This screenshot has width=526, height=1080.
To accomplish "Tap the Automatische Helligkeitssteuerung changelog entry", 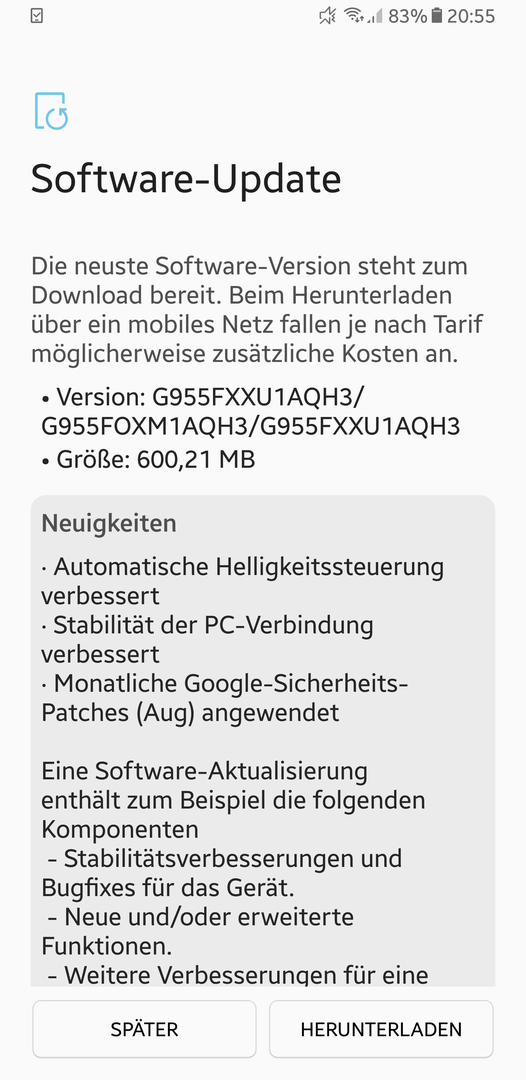I will tap(242, 581).
